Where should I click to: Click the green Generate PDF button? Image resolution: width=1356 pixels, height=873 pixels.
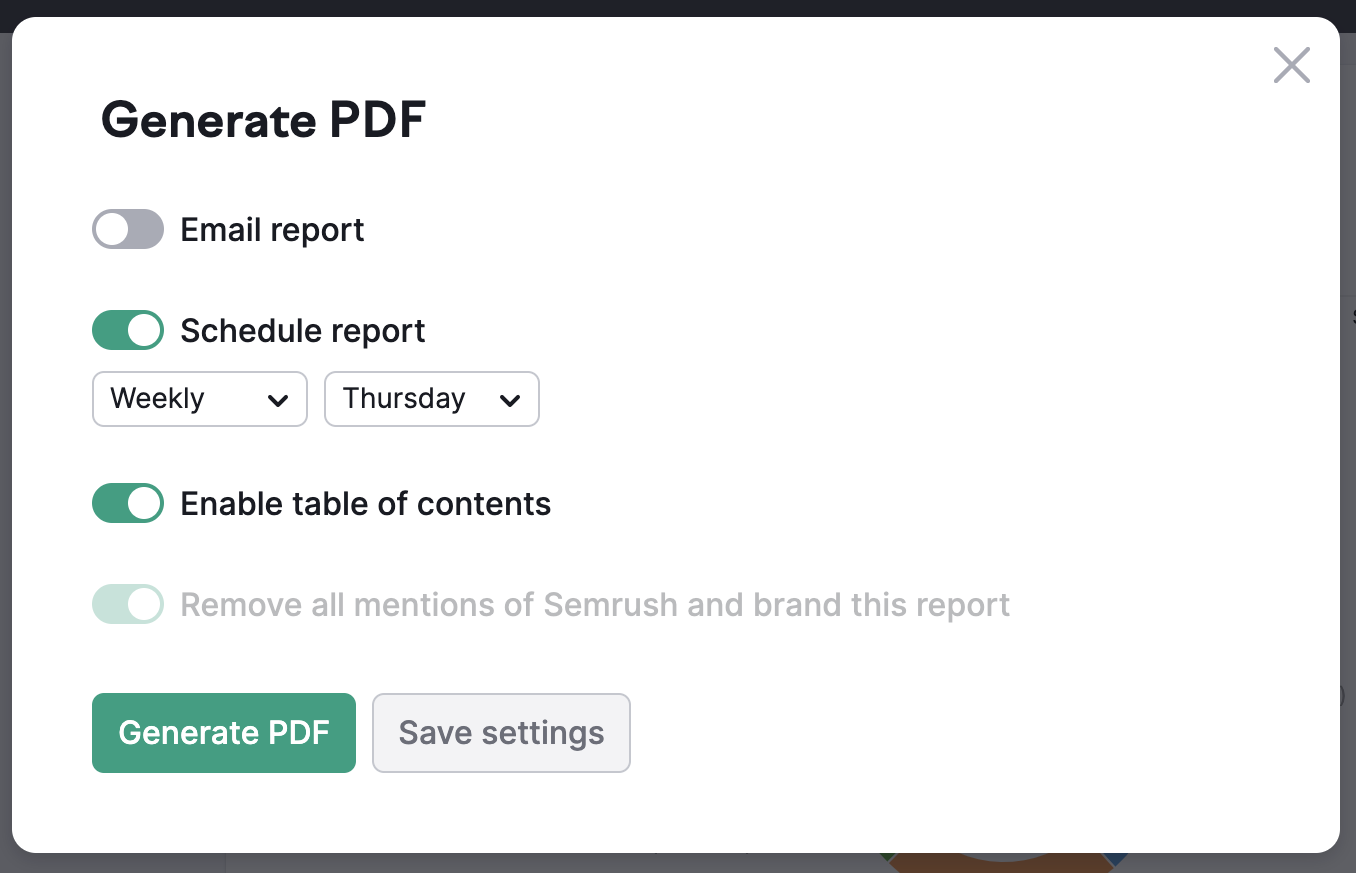pos(223,732)
